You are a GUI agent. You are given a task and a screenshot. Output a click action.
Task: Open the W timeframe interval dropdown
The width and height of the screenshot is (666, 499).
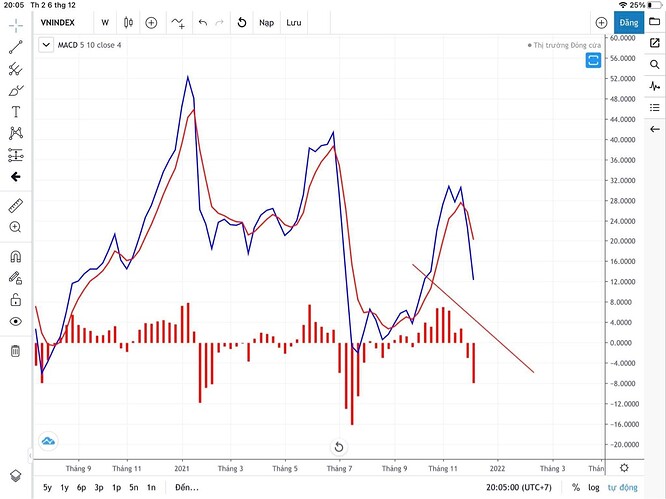tap(105, 23)
